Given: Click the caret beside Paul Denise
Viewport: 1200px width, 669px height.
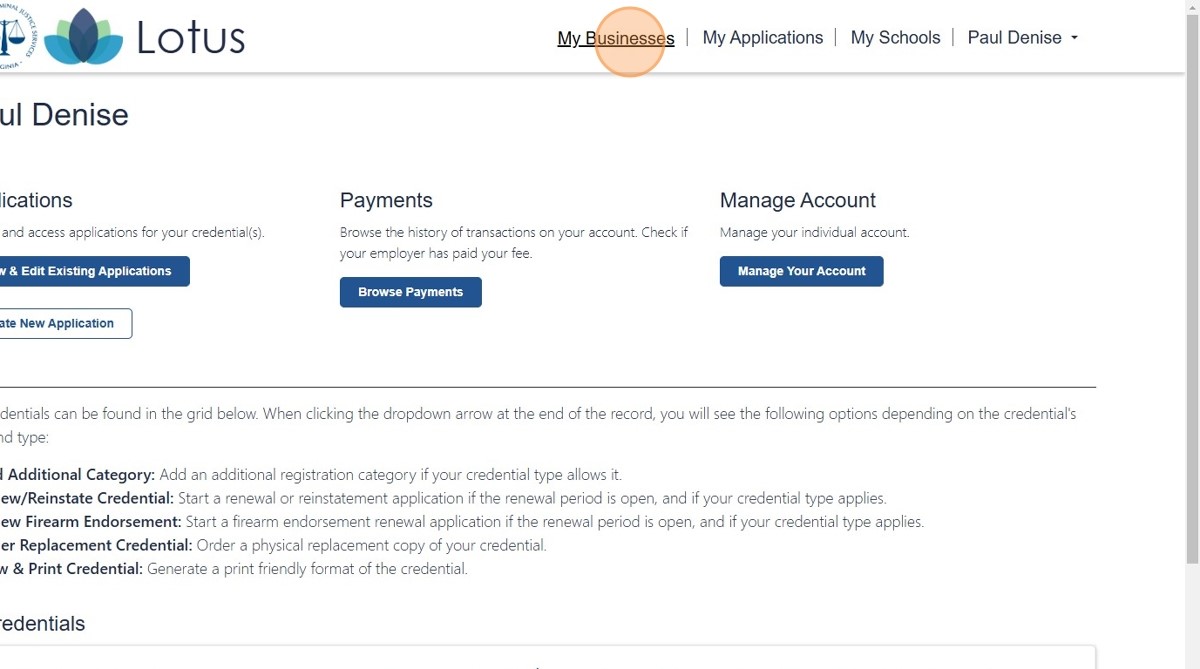Looking at the screenshot, I should tap(1075, 38).
